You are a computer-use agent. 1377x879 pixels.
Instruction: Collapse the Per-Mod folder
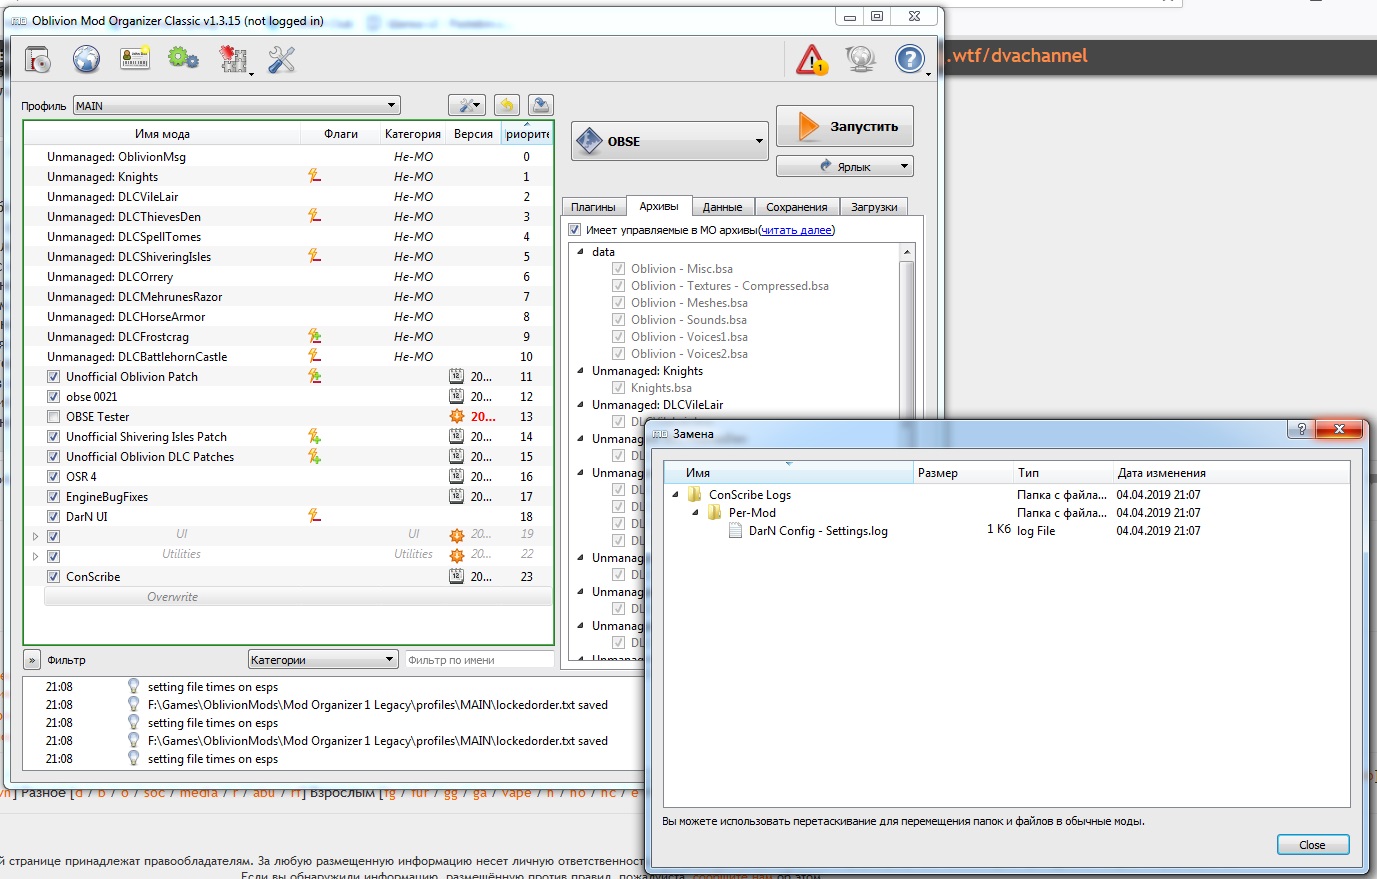pos(695,512)
